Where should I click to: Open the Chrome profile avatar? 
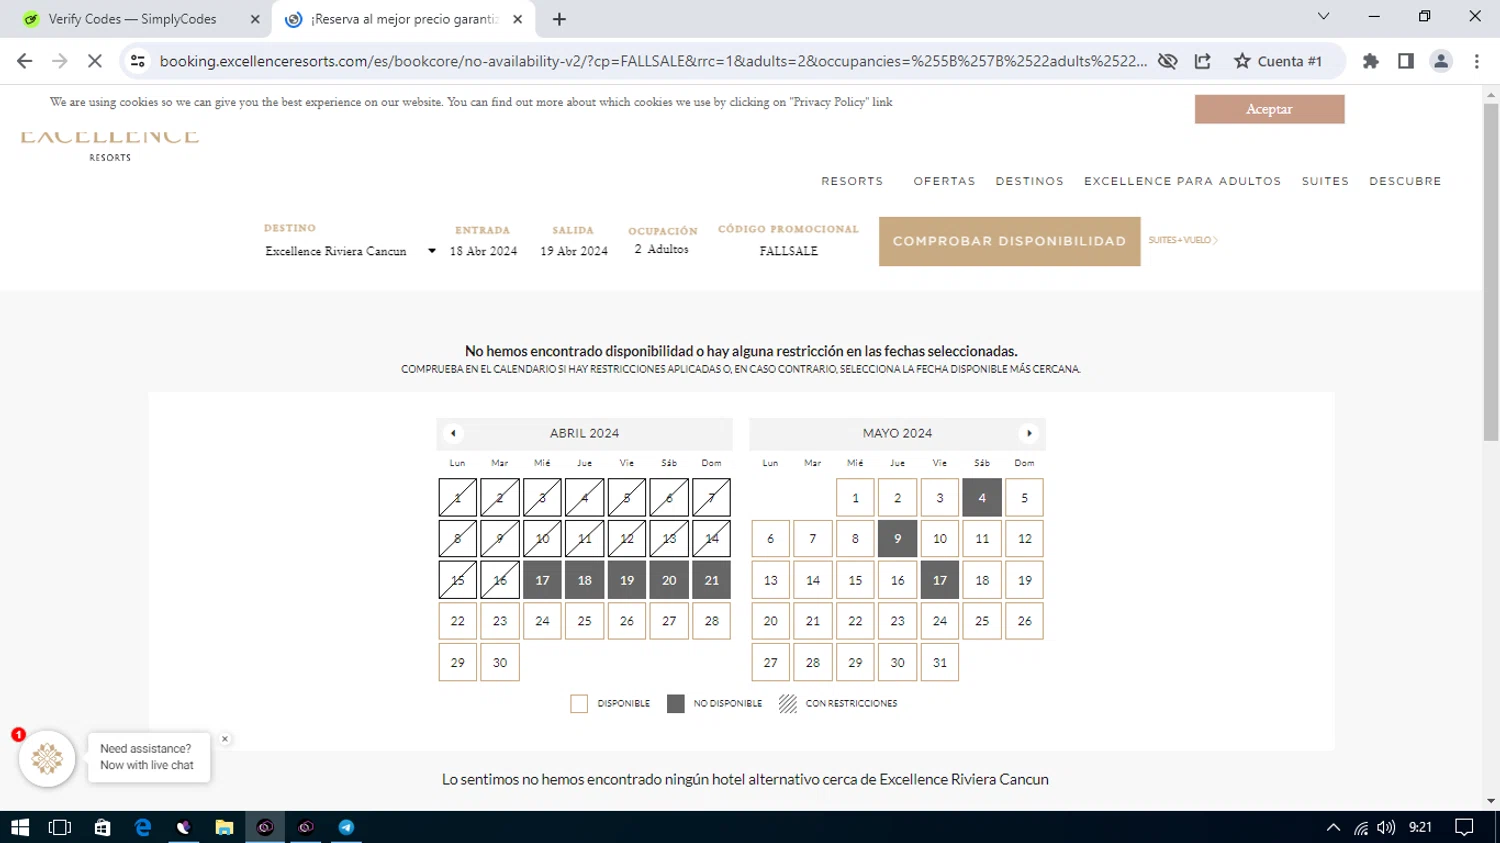click(x=1441, y=61)
